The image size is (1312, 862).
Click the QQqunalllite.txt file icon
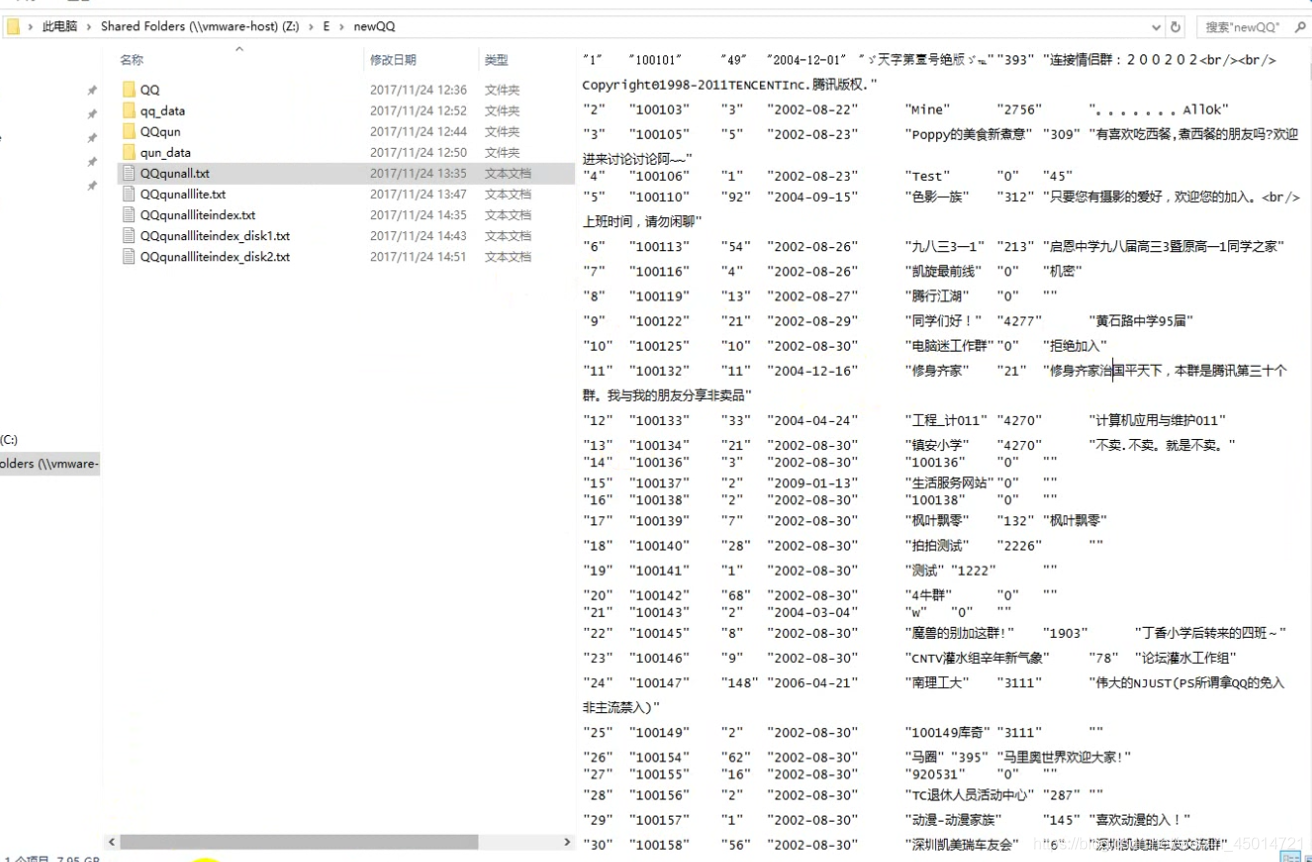click(128, 194)
